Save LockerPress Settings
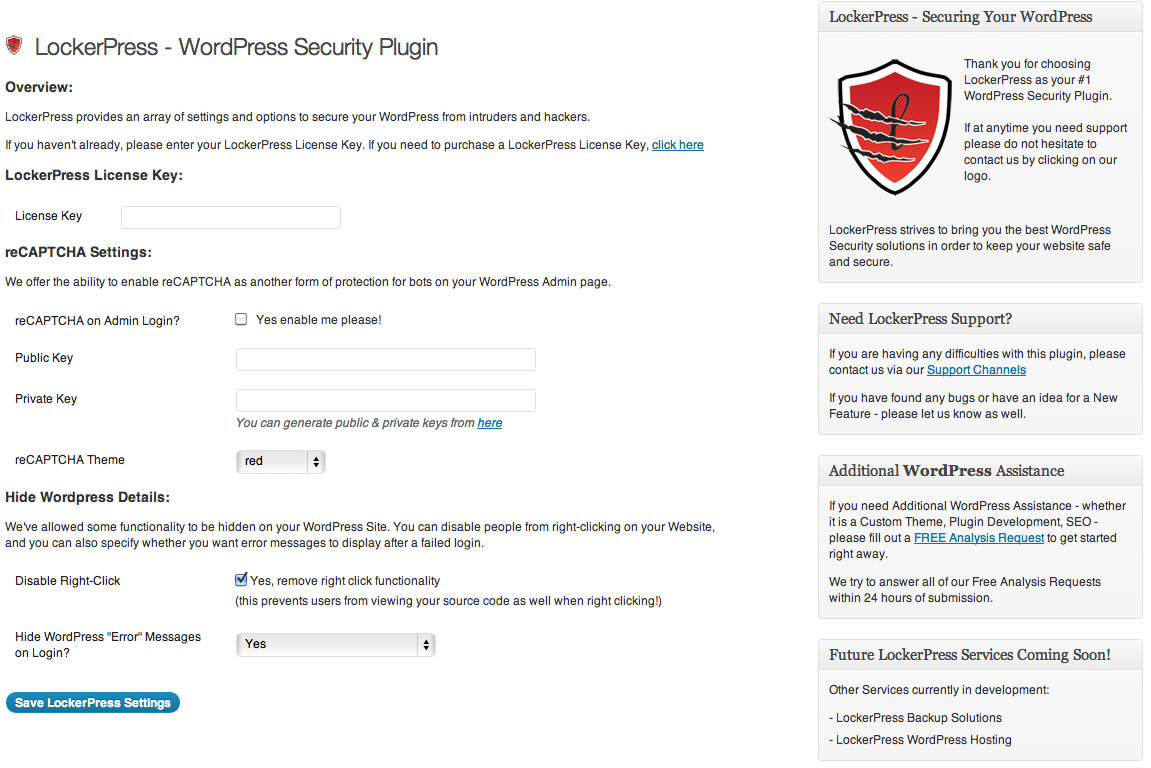This screenshot has height=768, width=1151. (x=92, y=703)
